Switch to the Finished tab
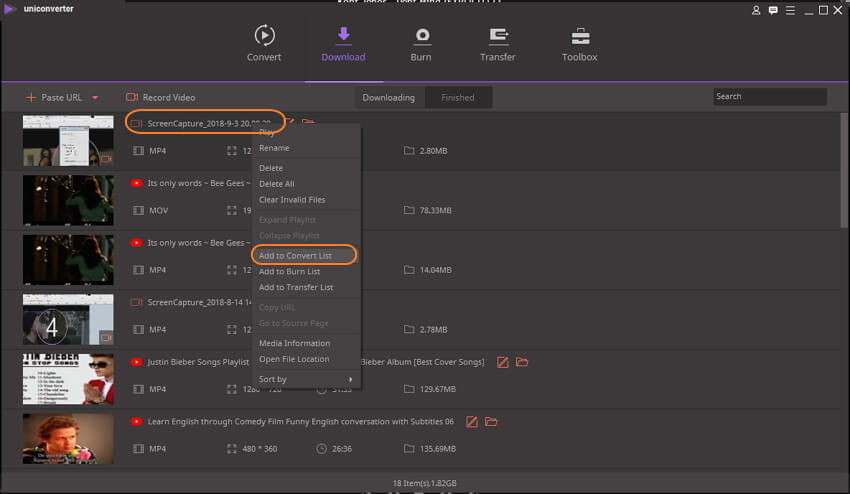 click(458, 98)
